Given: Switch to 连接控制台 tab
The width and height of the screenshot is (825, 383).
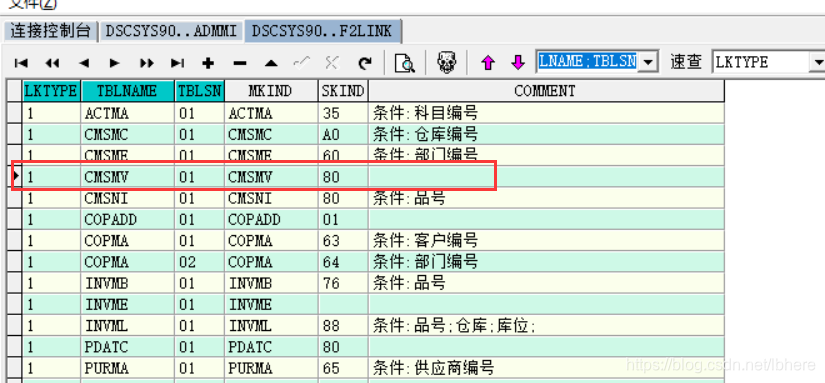Looking at the screenshot, I should click(x=51, y=31).
